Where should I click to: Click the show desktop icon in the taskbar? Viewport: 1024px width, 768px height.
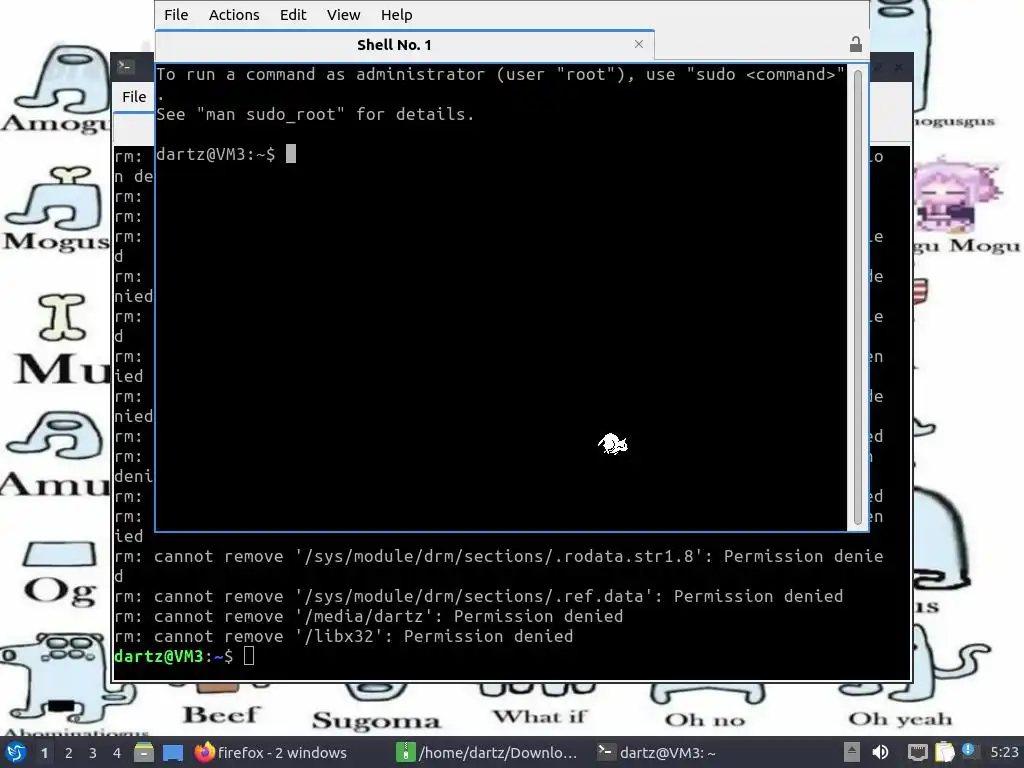pos(172,753)
